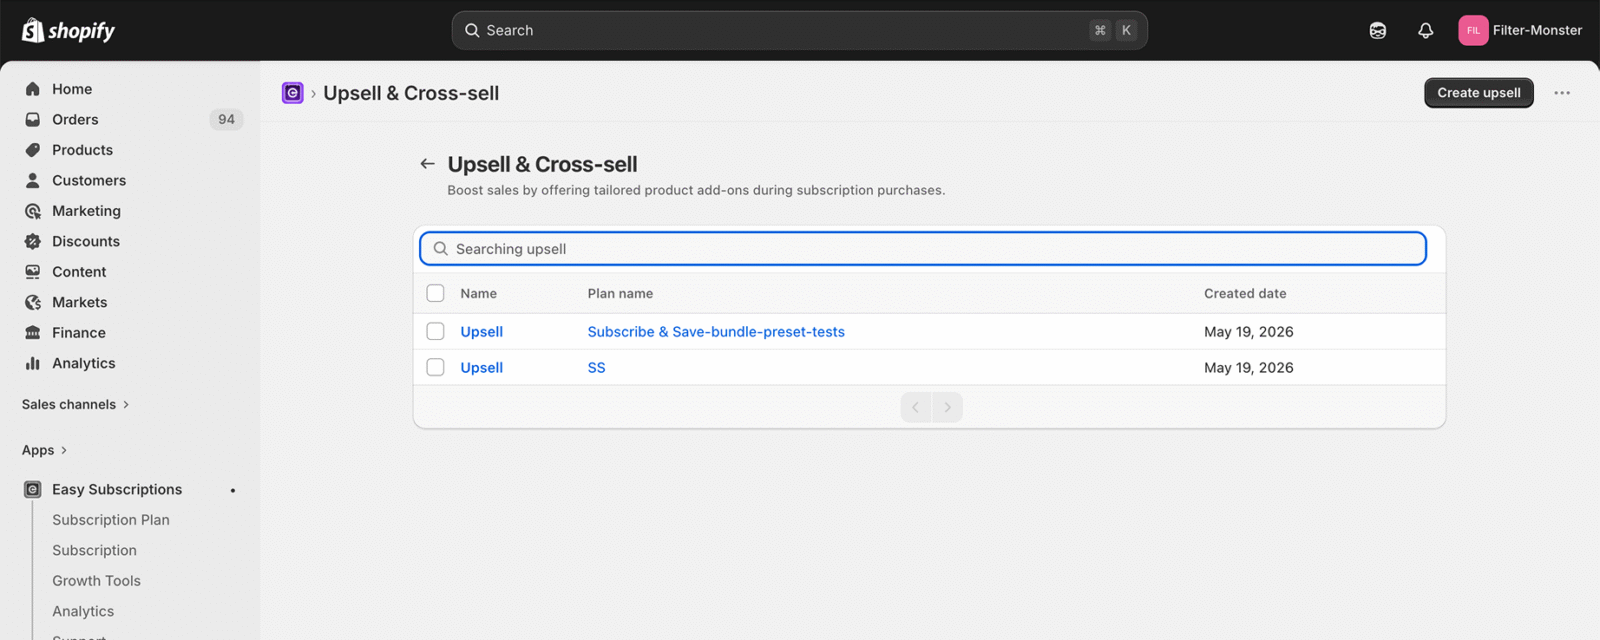The width and height of the screenshot is (1600, 640).
Task: Open the three-dot more actions menu
Action: click(1562, 93)
